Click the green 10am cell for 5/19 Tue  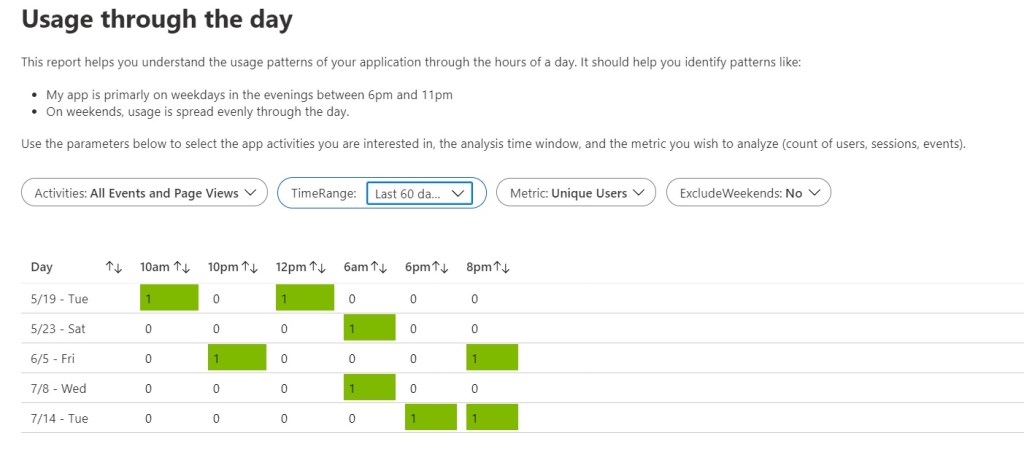tap(169, 298)
